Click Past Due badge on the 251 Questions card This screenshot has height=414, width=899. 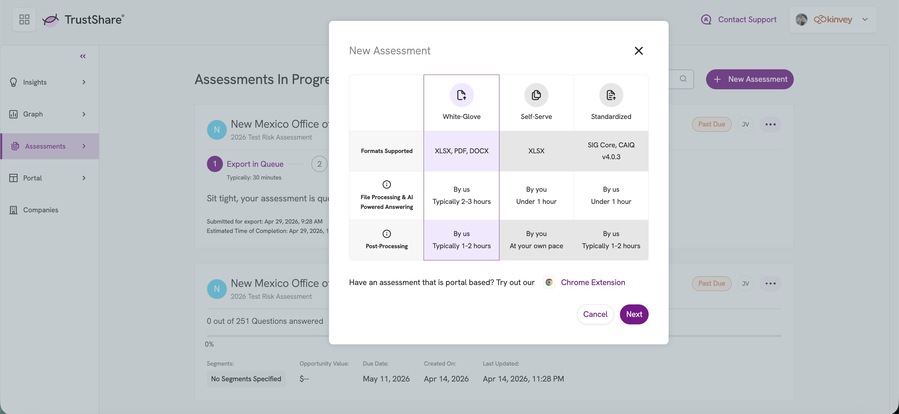coord(712,283)
